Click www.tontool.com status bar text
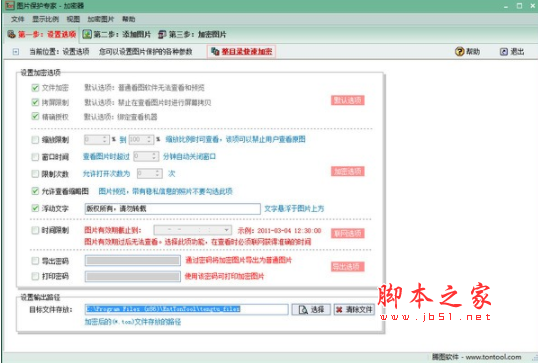 pyautogui.click(x=493, y=357)
